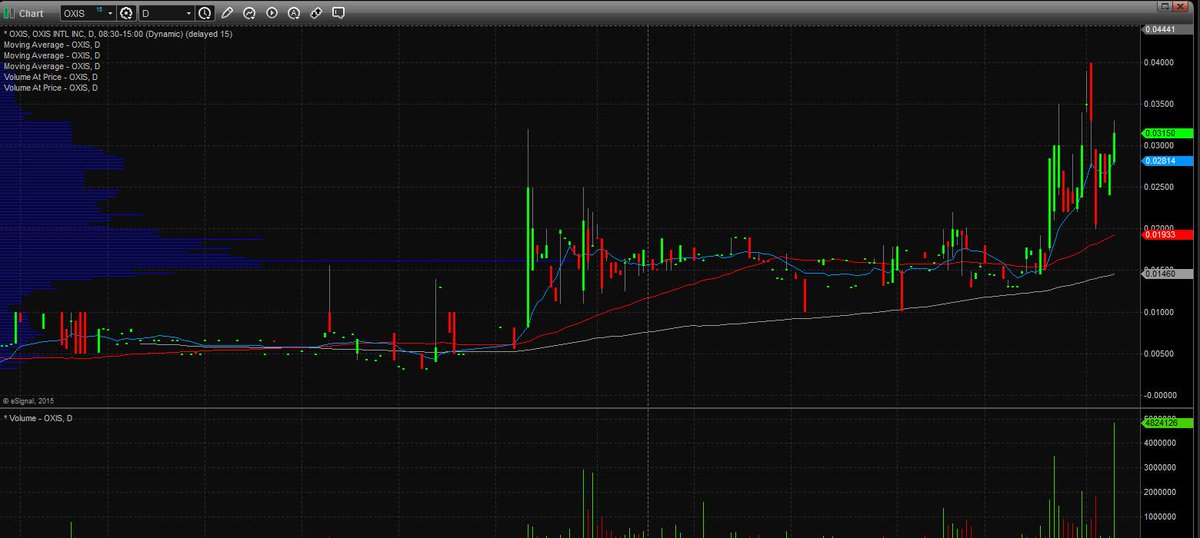Click the comment annotation icon
The height and width of the screenshot is (538, 1200).
338,14
